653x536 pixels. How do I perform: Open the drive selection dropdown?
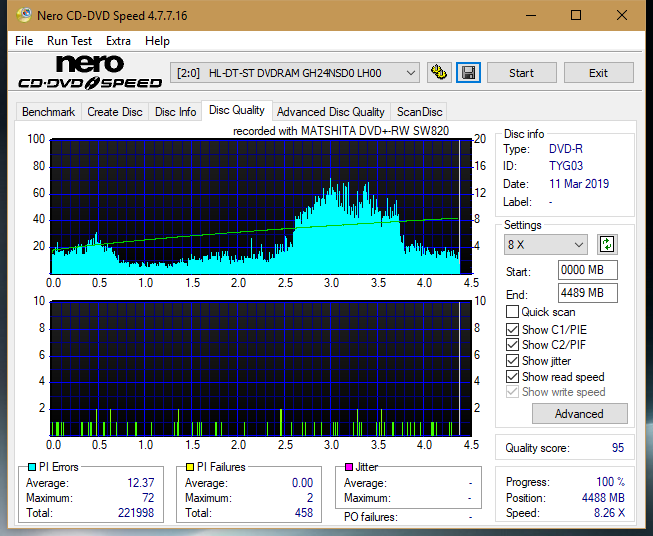(295, 73)
